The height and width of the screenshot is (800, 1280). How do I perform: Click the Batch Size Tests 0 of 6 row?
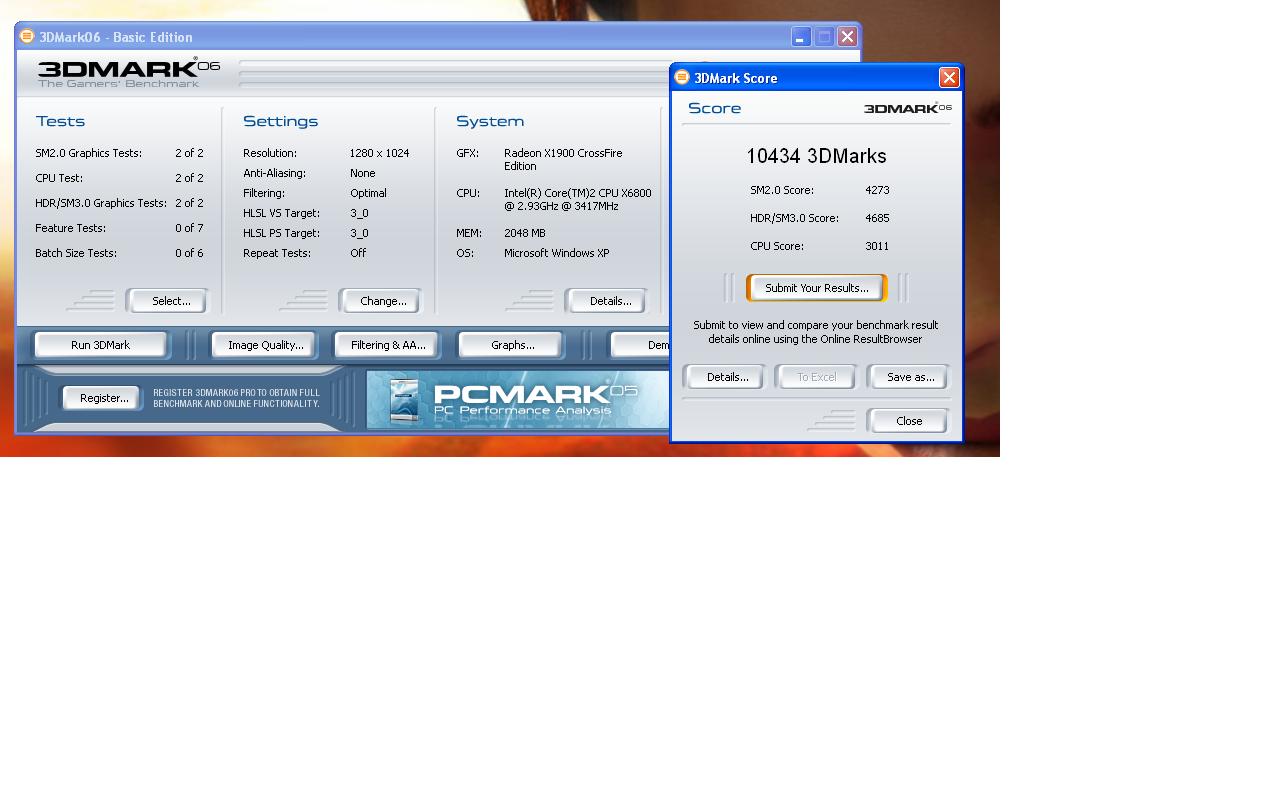[119, 253]
